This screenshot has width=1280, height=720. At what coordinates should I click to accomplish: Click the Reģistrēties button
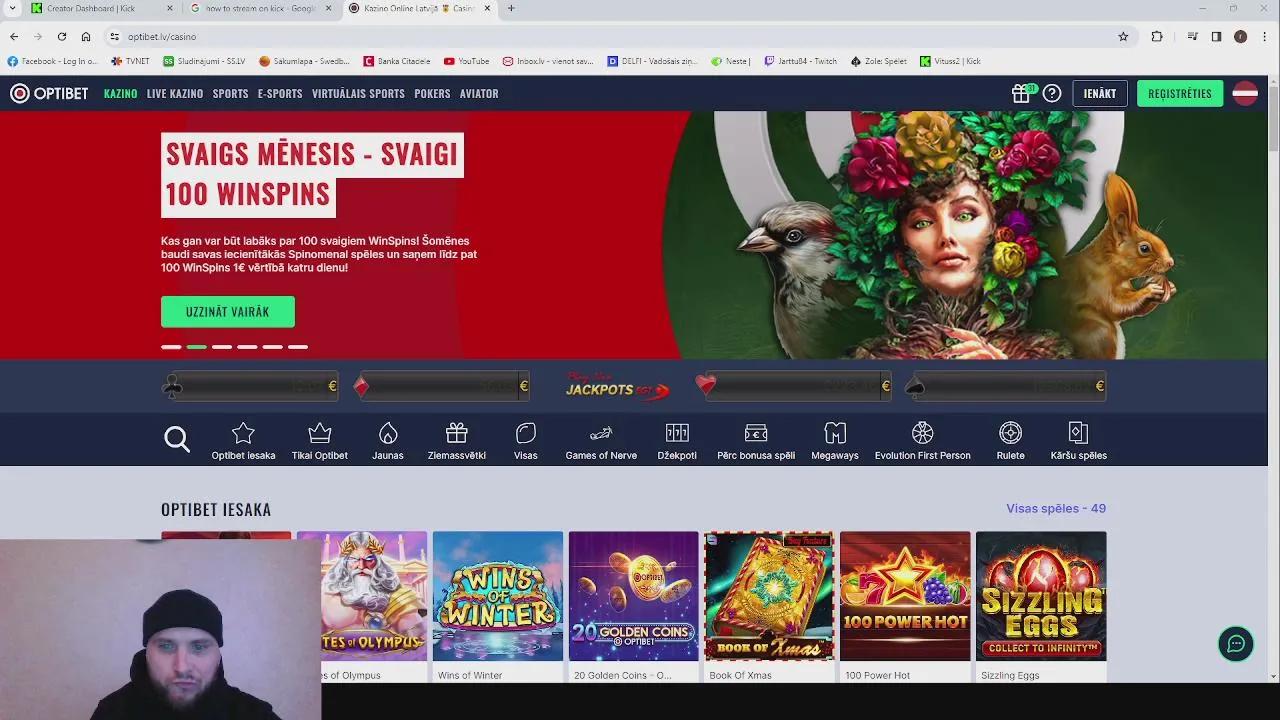(x=1180, y=93)
